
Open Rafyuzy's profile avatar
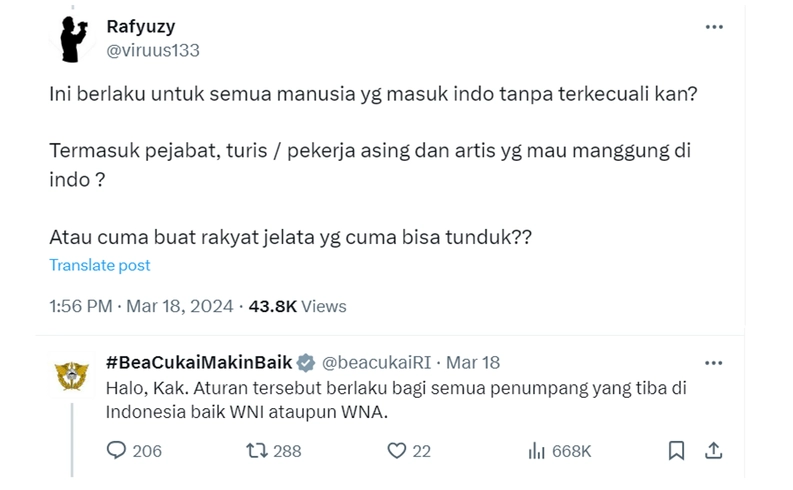click(74, 39)
